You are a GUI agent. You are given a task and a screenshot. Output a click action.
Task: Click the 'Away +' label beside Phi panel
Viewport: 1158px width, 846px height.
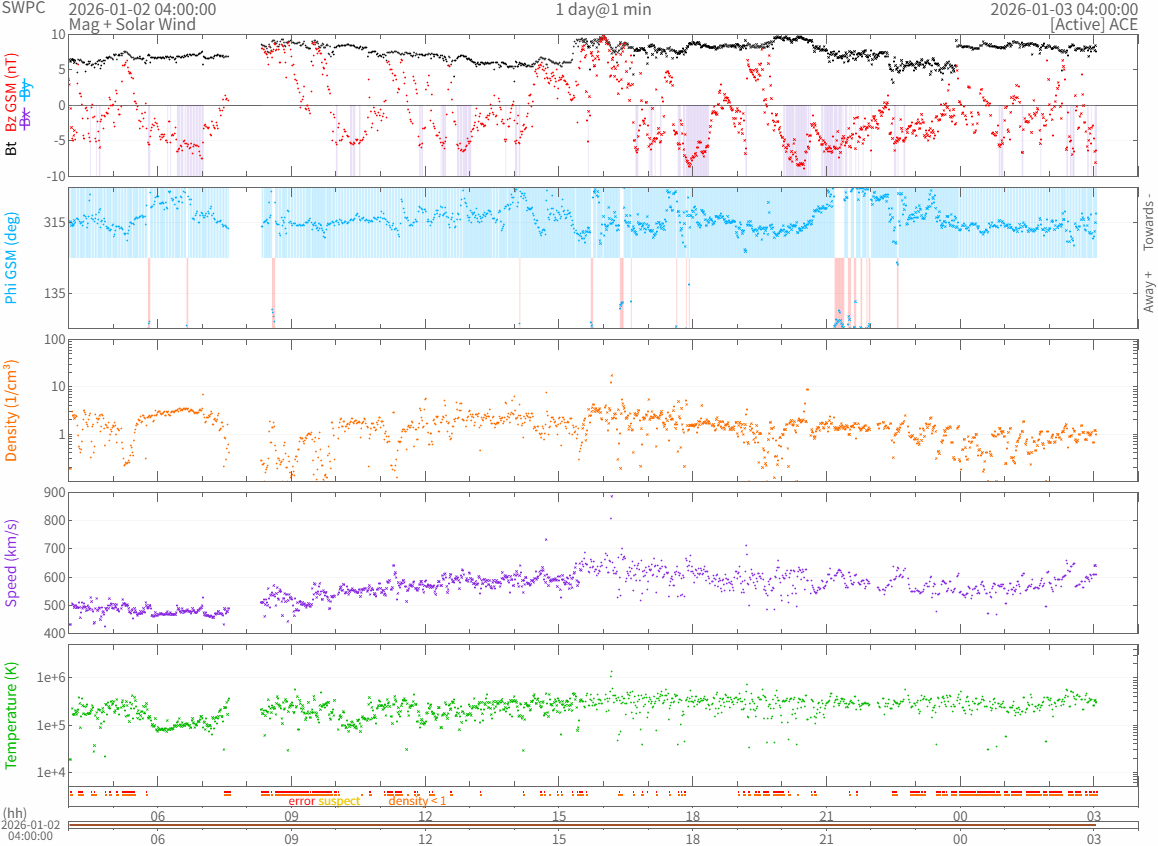pyautogui.click(x=1147, y=291)
